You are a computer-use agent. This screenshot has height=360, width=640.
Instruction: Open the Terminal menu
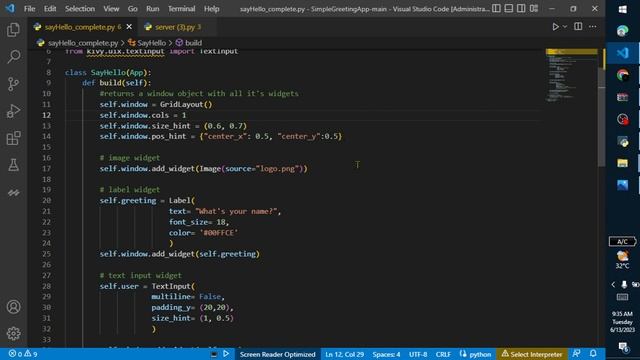pos(181,9)
